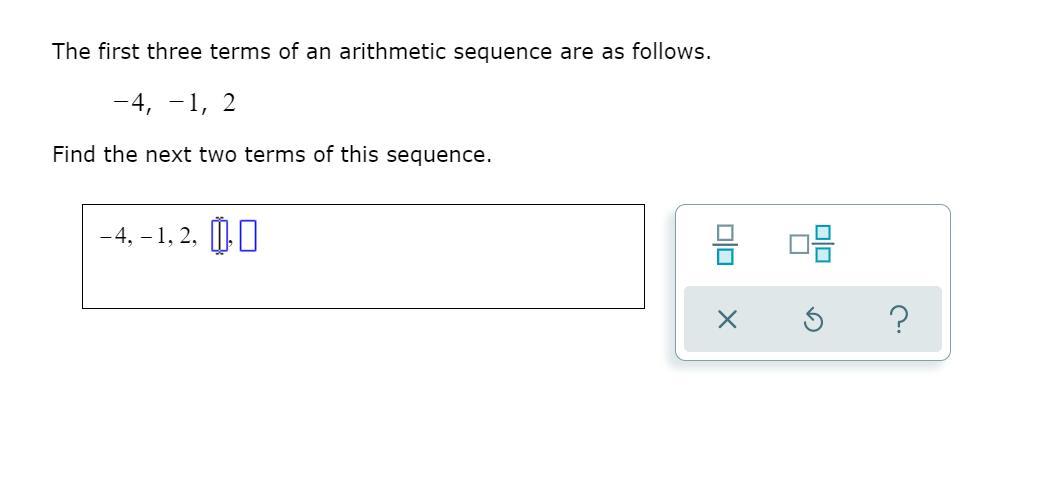Open help with the question mark
Viewport: 1062px width, 486px height.
tap(899, 319)
